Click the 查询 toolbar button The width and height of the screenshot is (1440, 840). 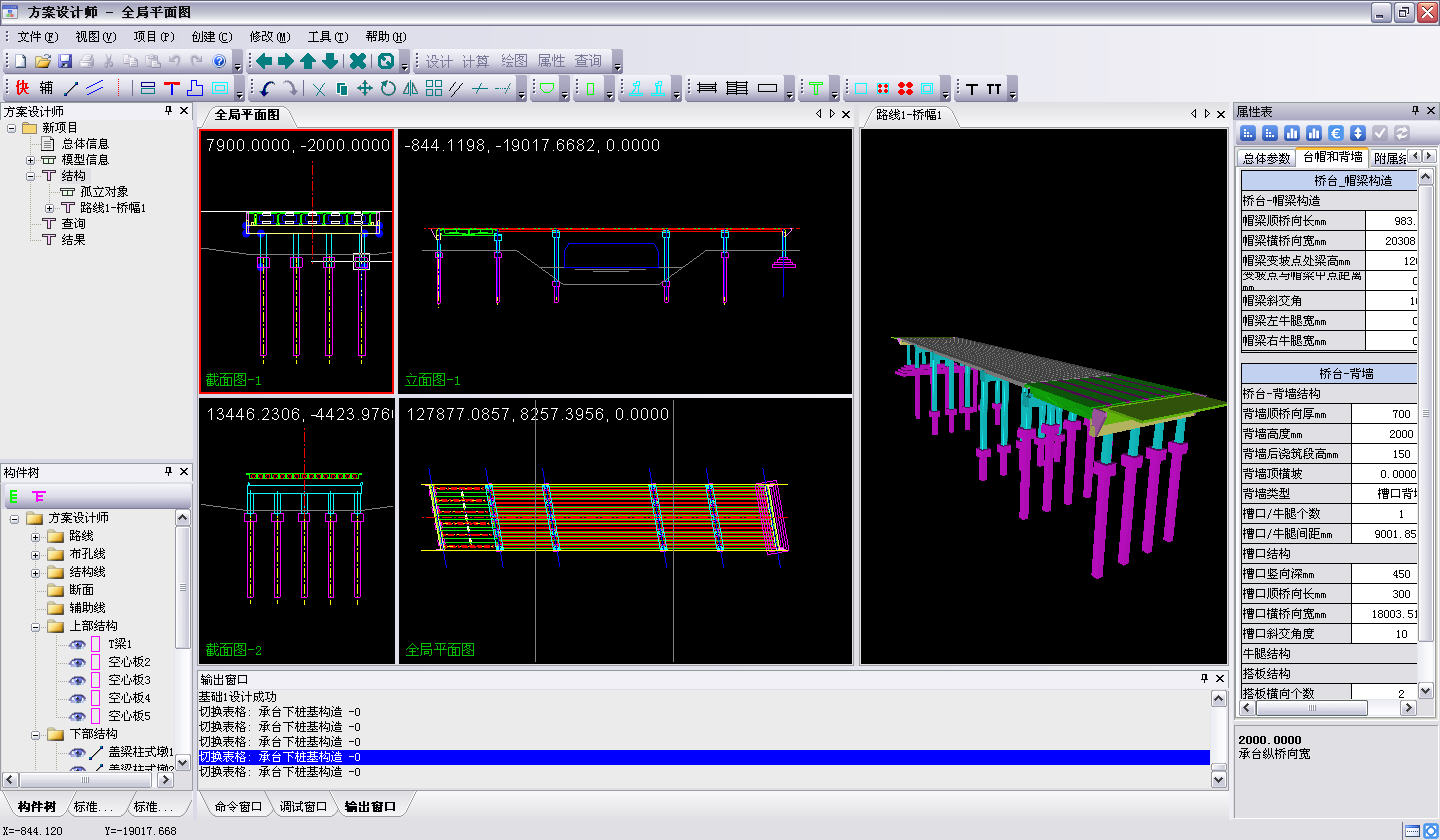tap(588, 61)
